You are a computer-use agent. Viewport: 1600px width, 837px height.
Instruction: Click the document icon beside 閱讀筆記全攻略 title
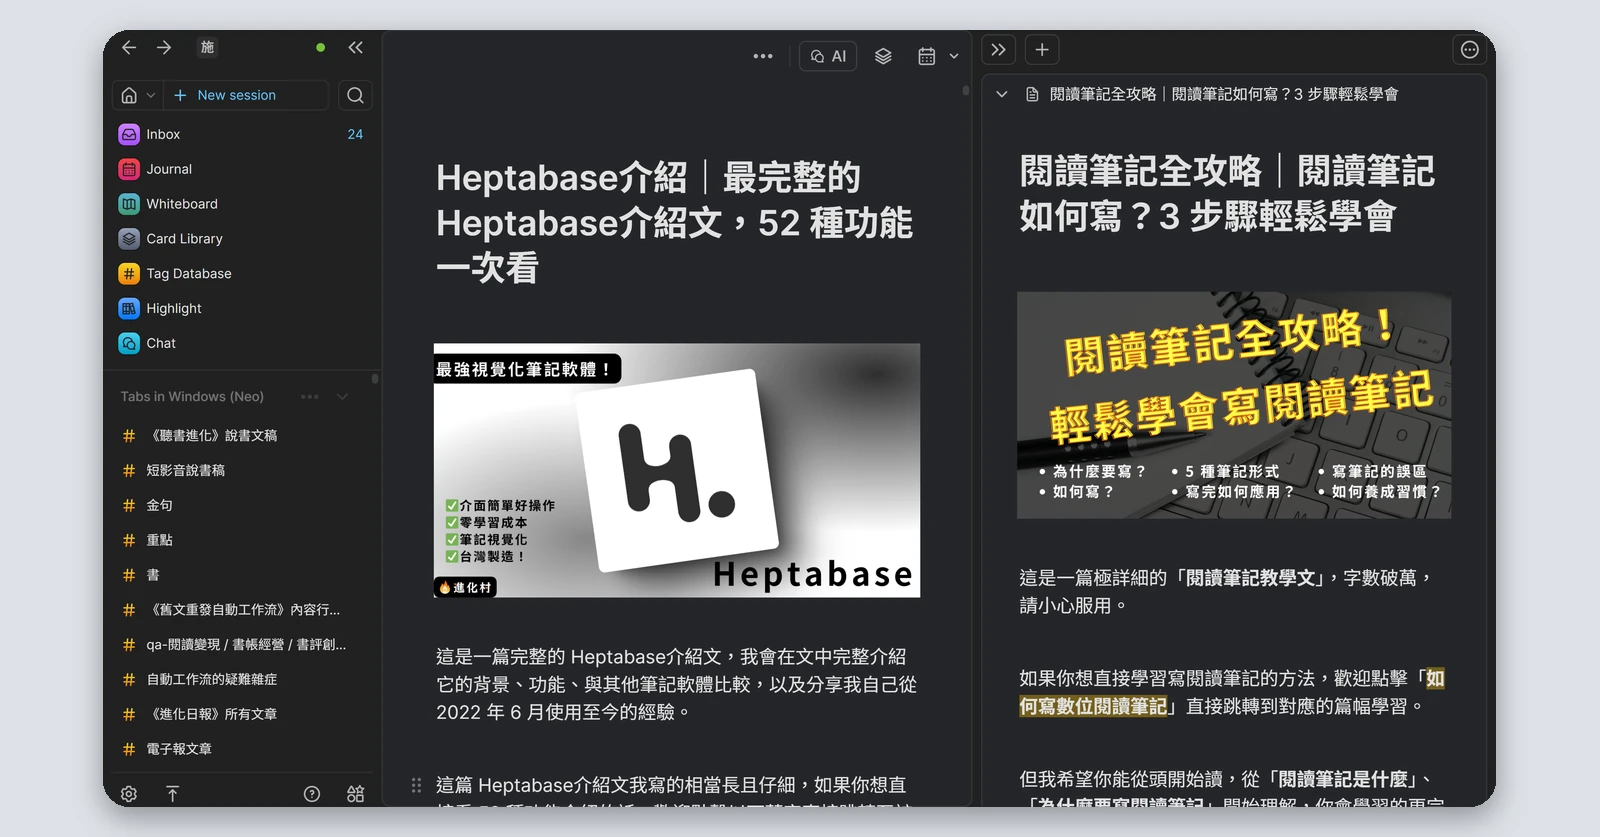[1032, 94]
